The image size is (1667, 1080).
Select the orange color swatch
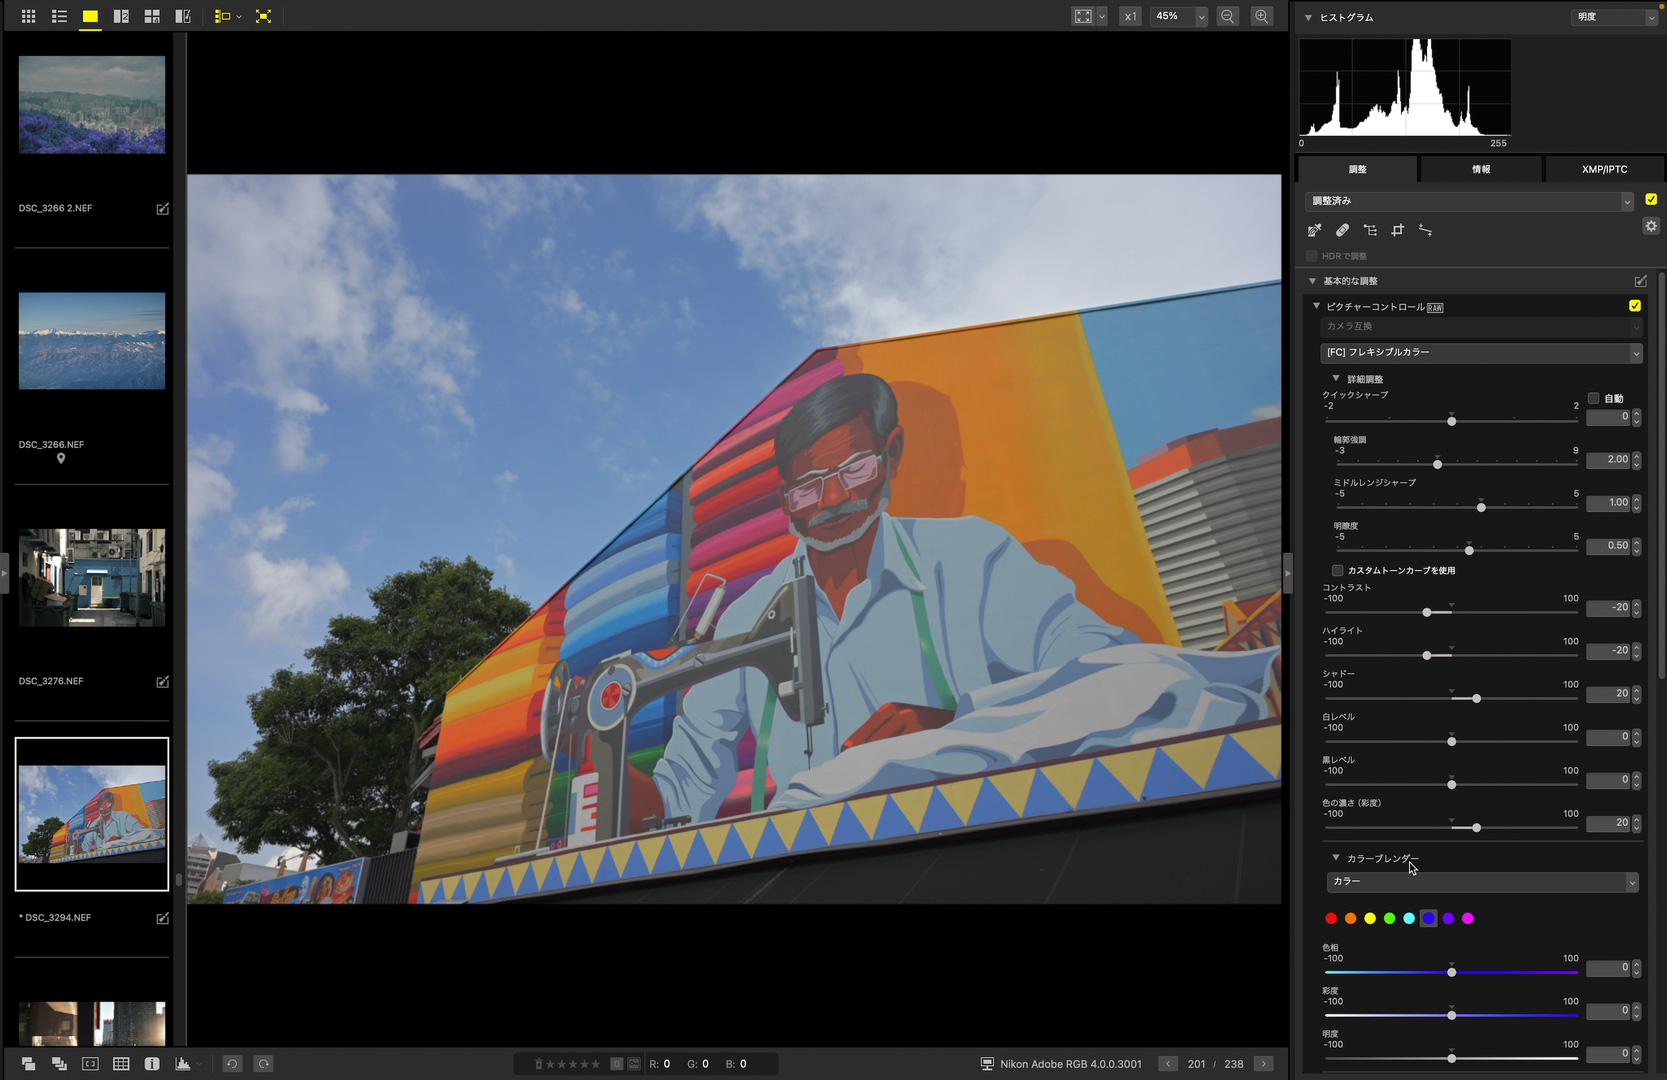click(x=1351, y=918)
